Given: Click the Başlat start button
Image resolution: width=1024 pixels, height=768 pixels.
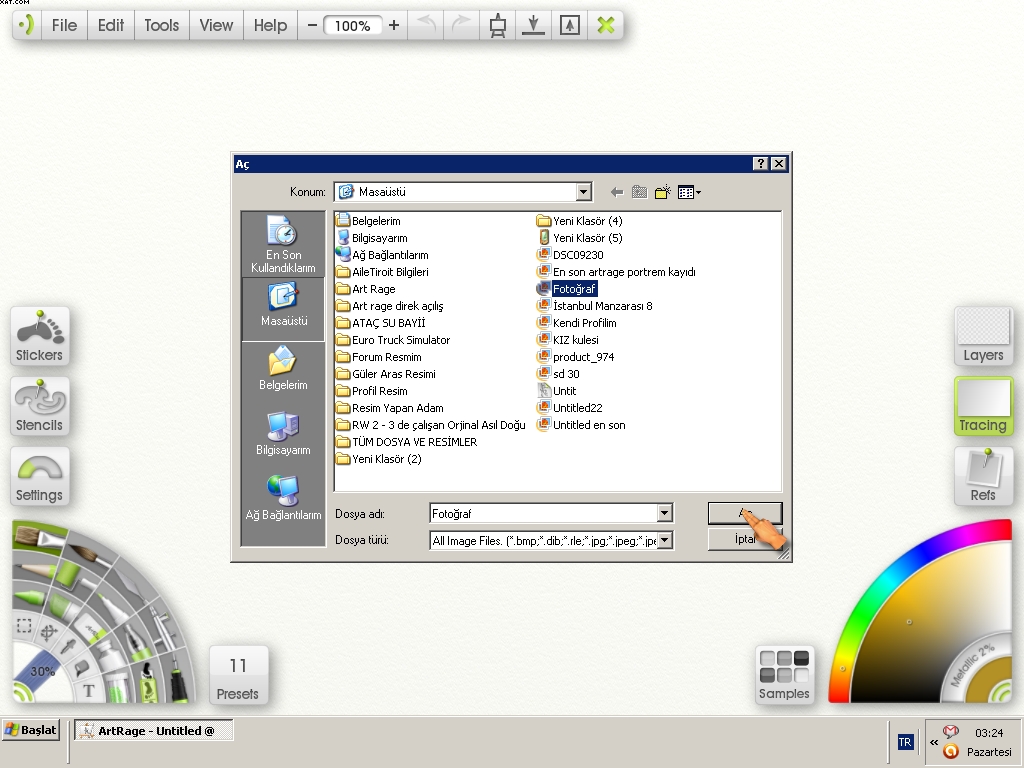Looking at the screenshot, I should [31, 730].
